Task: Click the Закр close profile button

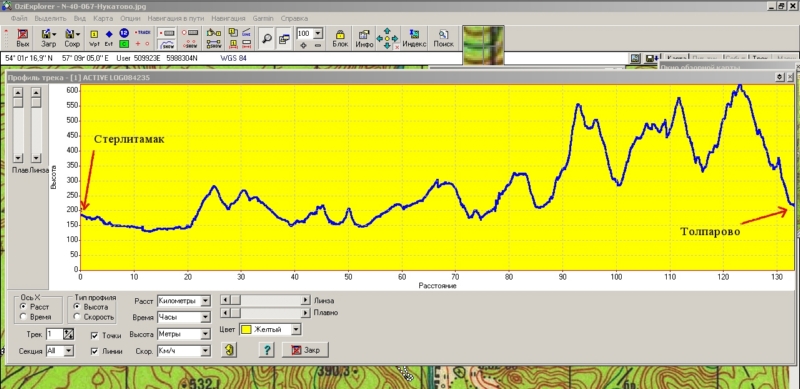Action: tap(305, 350)
